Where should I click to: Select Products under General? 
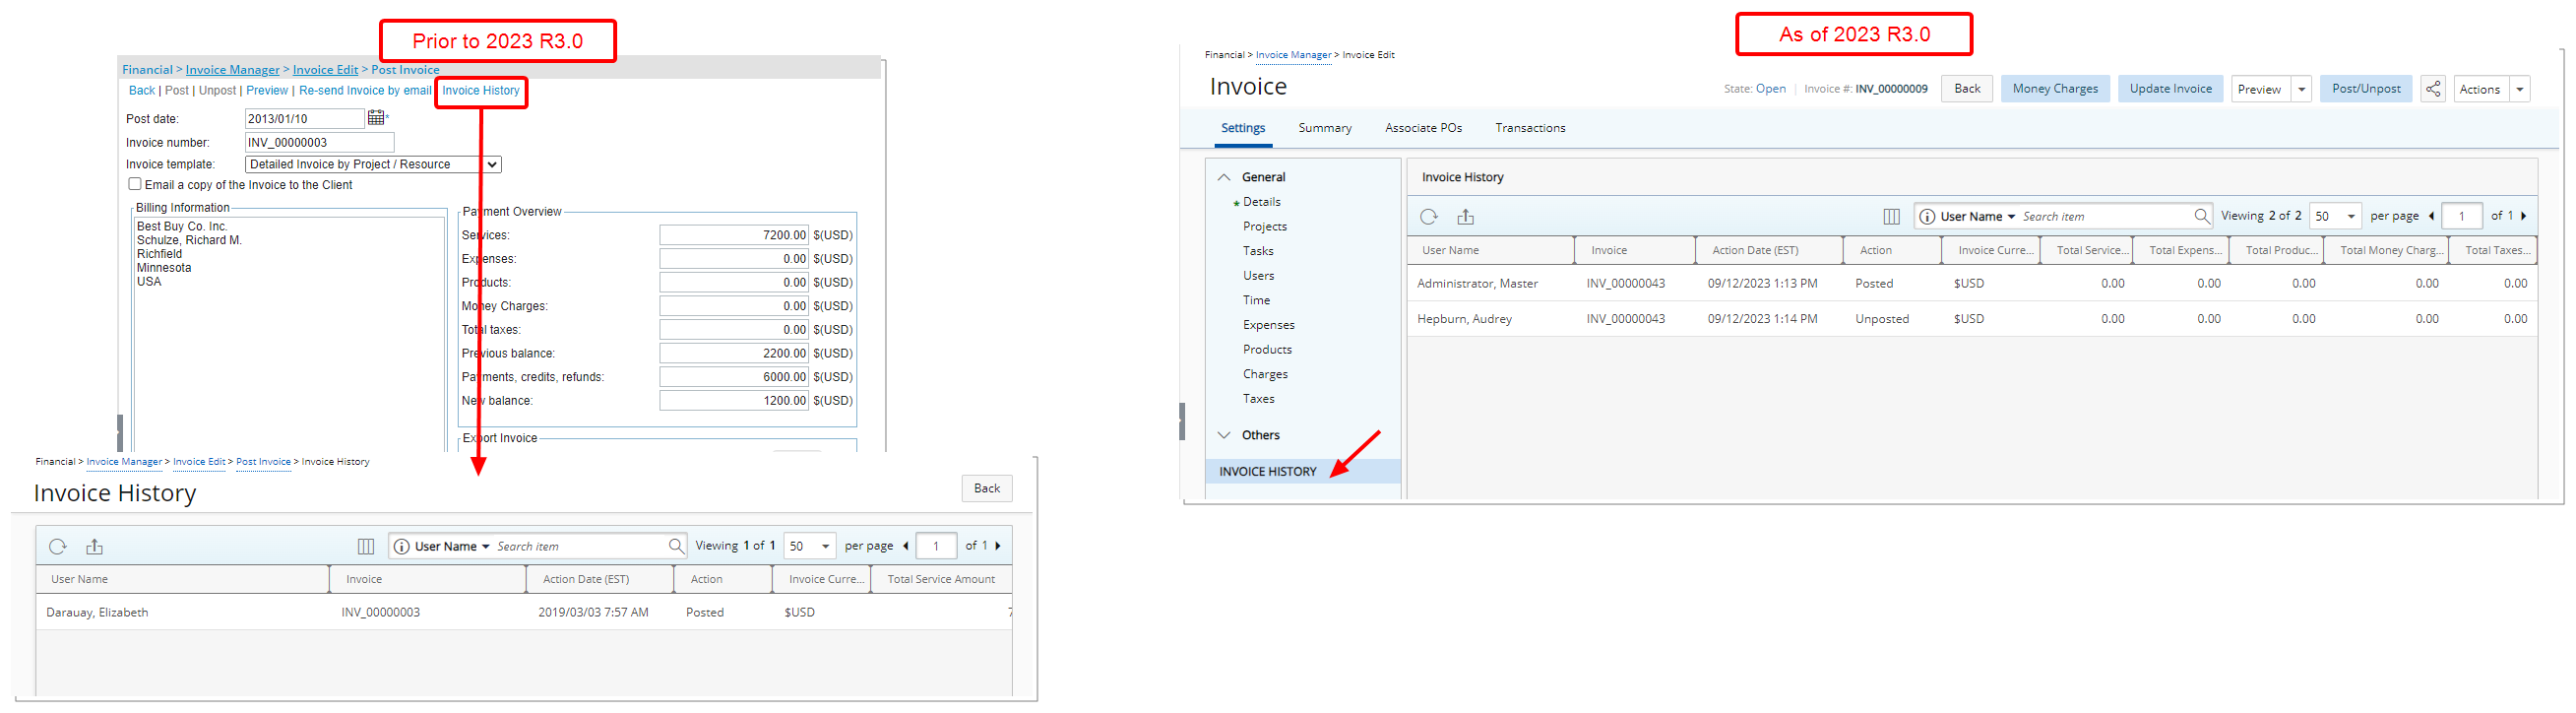1267,349
